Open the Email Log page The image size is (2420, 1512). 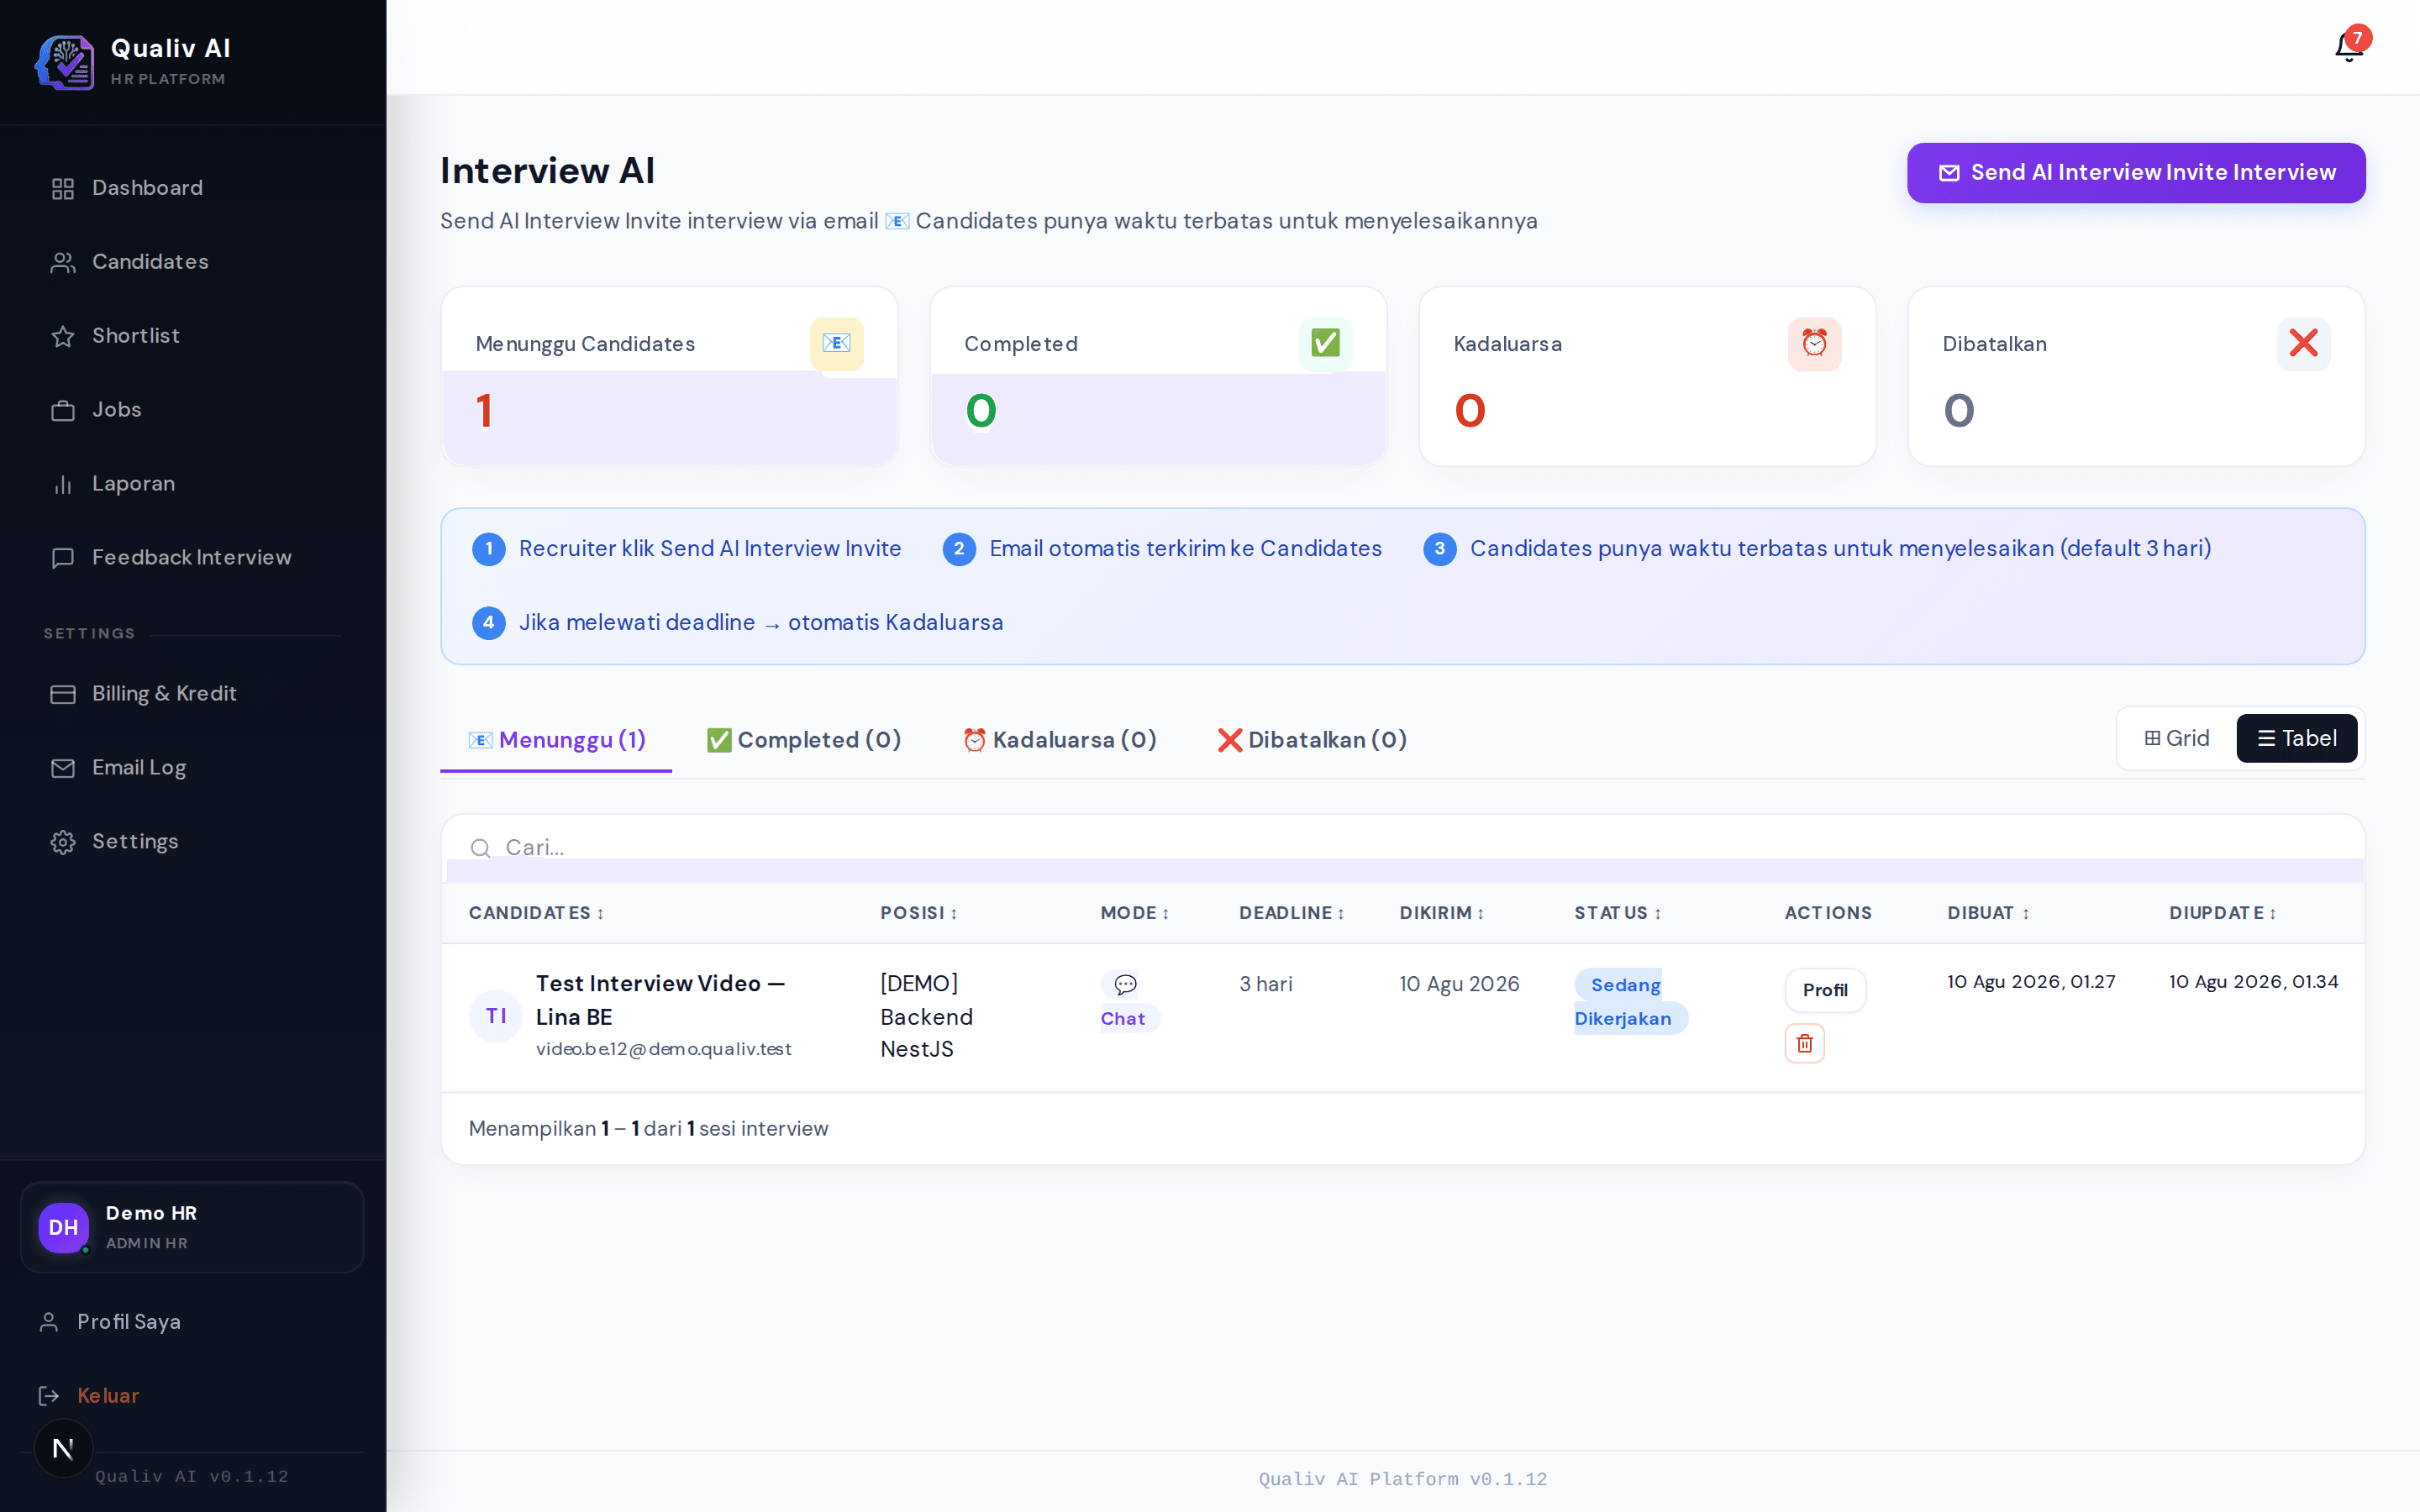[193, 768]
